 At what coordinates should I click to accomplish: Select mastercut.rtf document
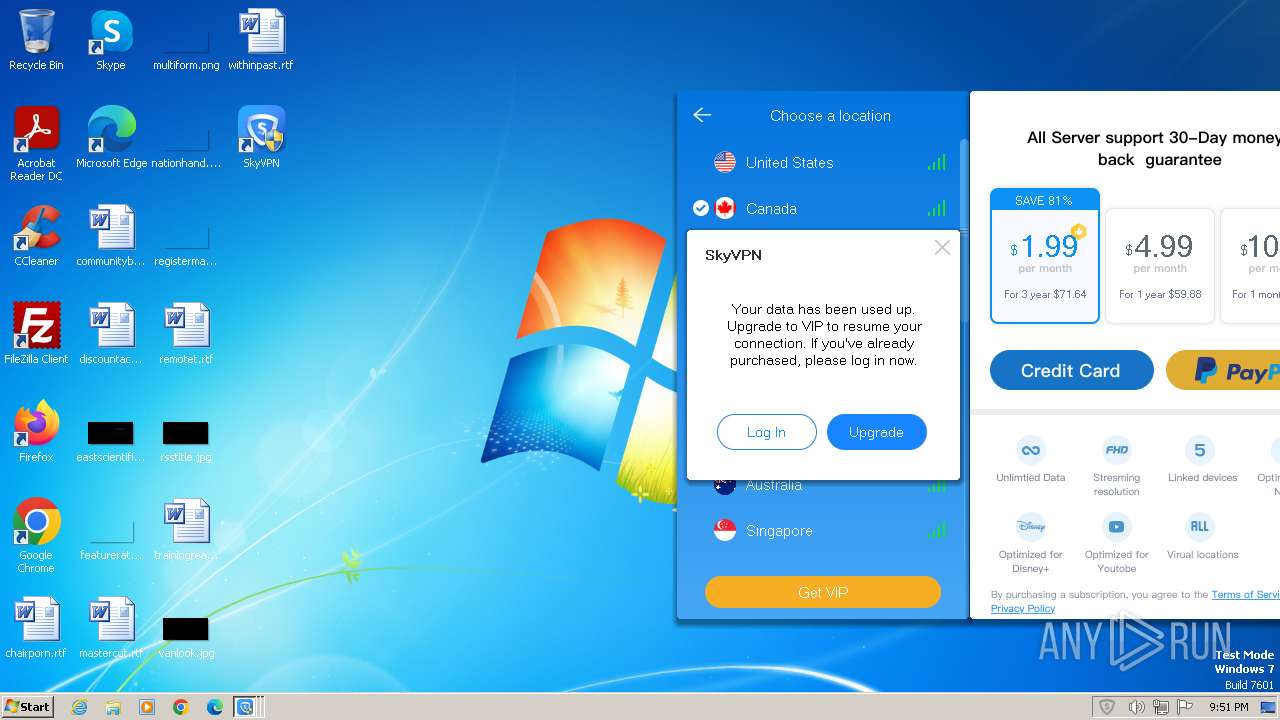(111, 628)
